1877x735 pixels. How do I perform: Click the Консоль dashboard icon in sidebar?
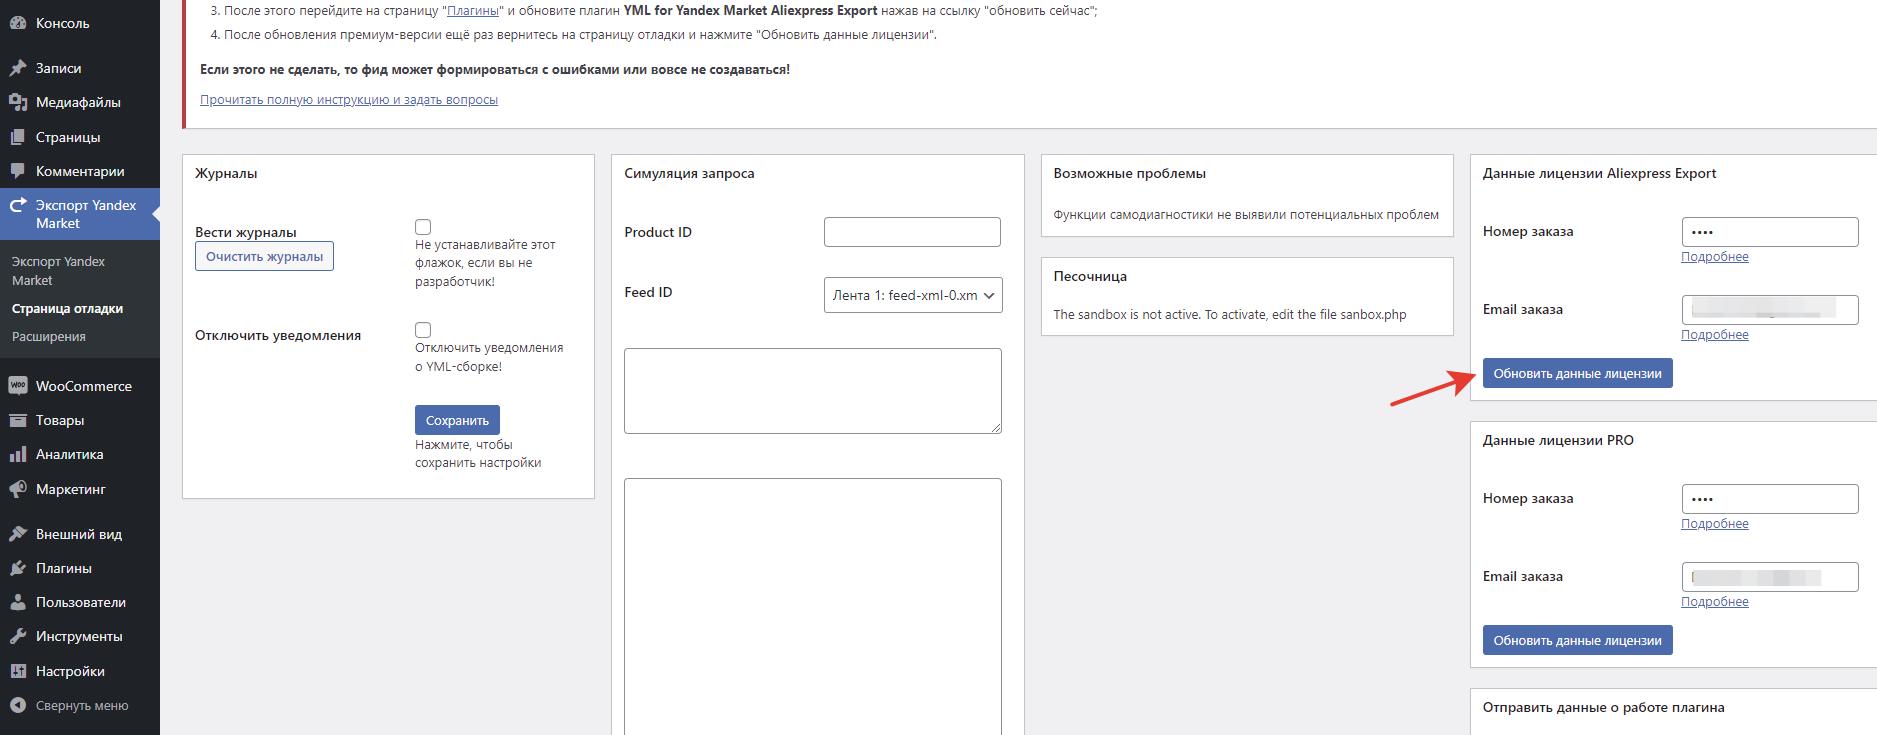[17, 23]
